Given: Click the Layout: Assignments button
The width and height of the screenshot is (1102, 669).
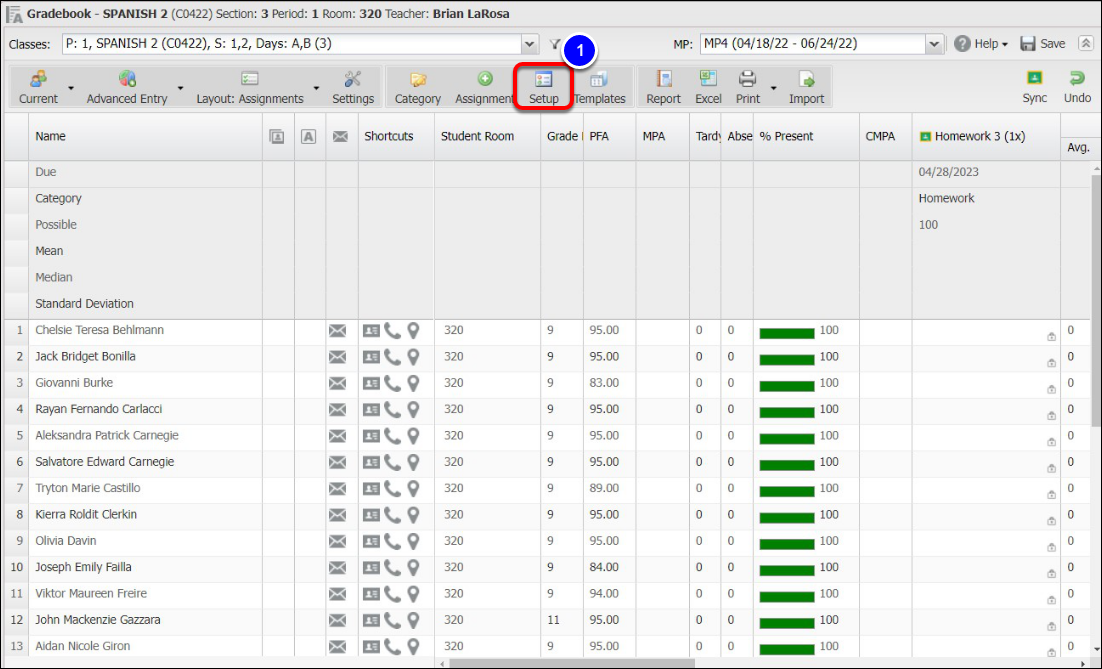Looking at the screenshot, I should 249,87.
